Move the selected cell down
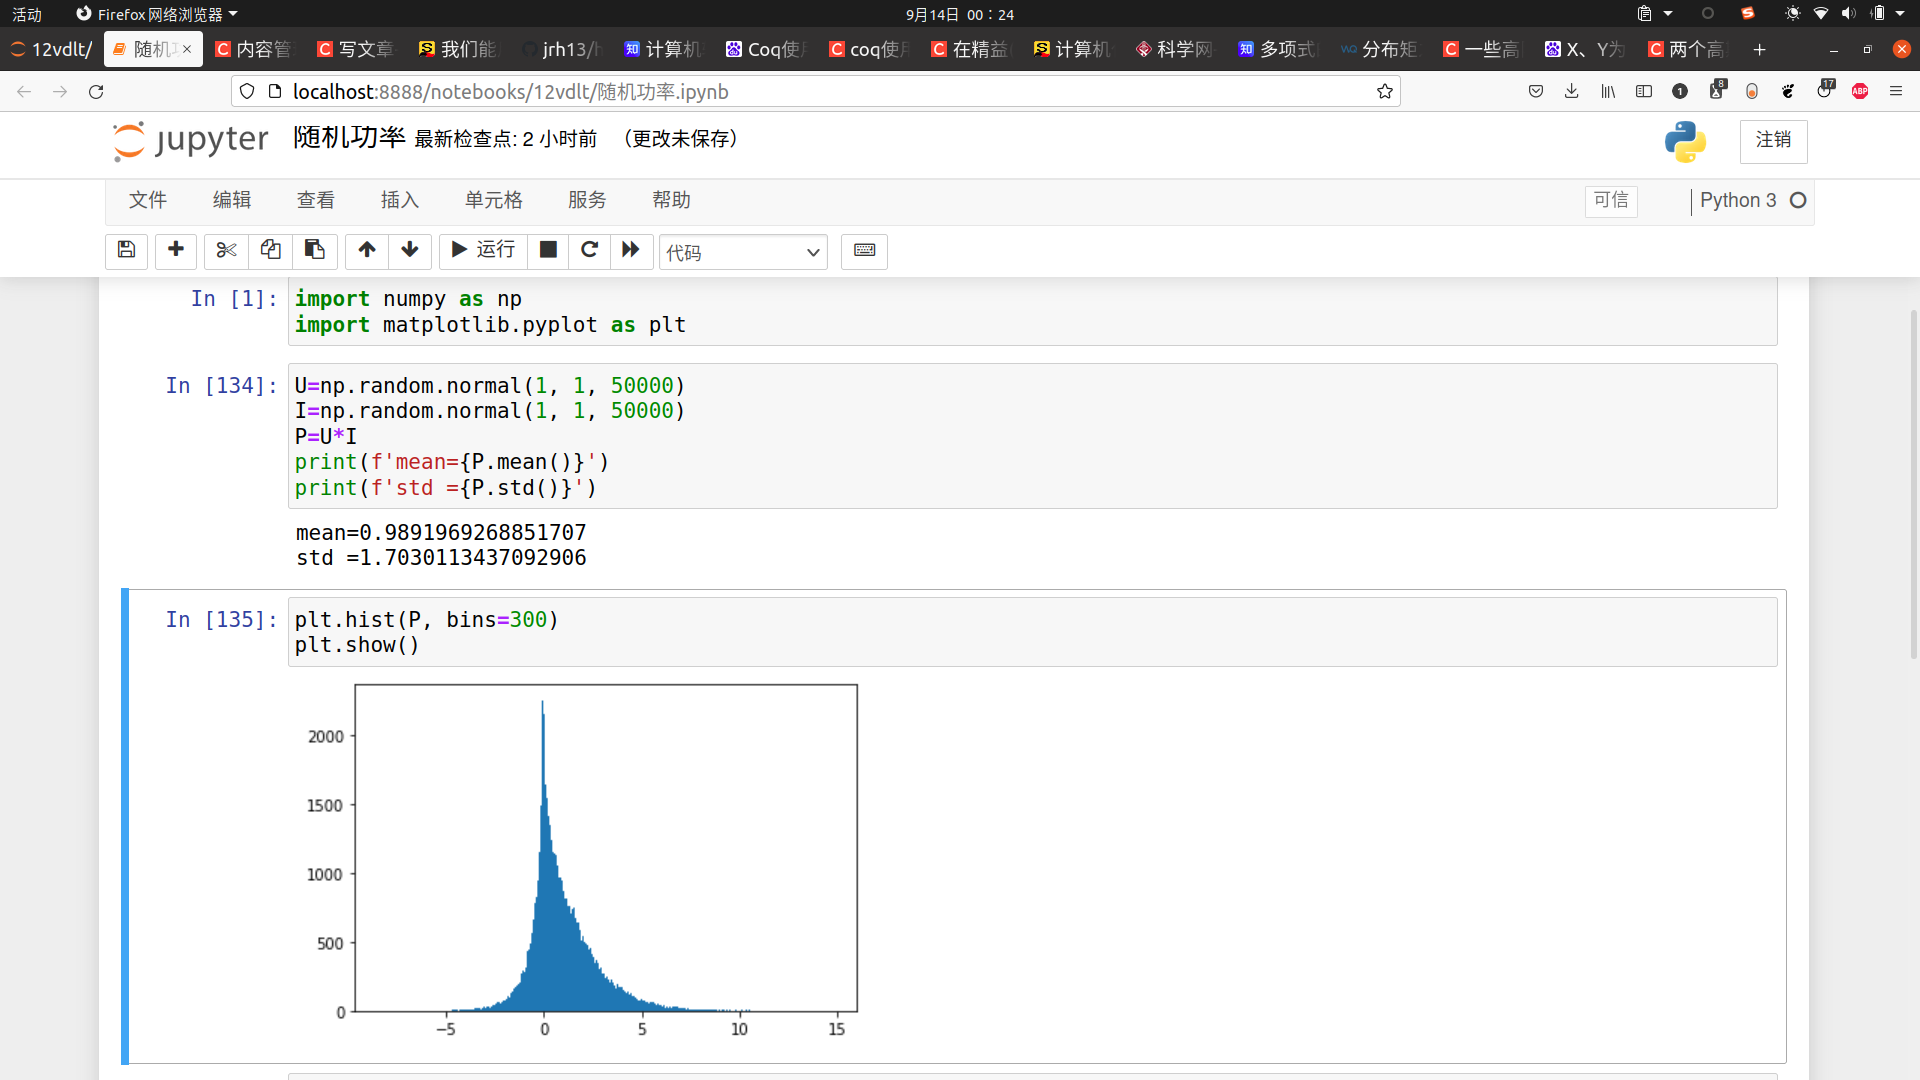Screen dimensions: 1920x1080 pos(410,250)
